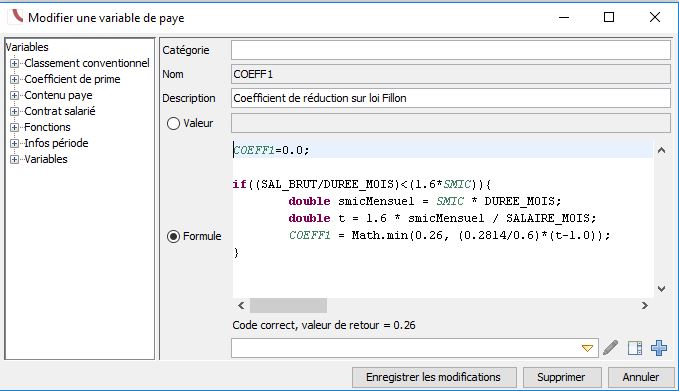Select the Variables child tree label
The width and height of the screenshot is (679, 391).
point(46,159)
